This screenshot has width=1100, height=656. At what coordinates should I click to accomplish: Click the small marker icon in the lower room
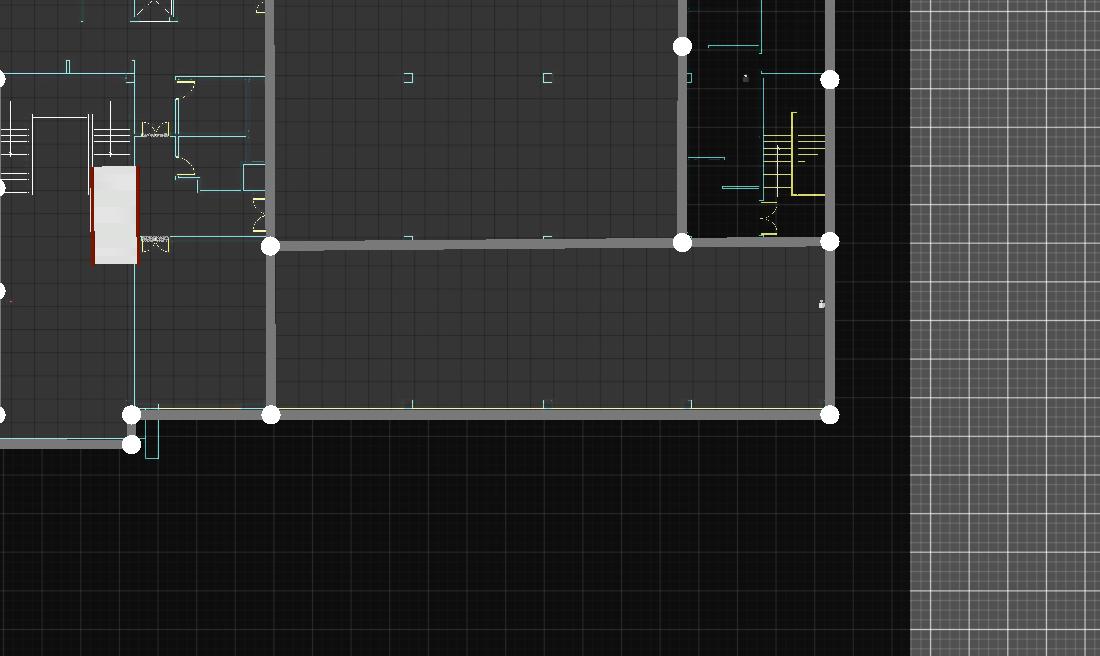point(822,304)
